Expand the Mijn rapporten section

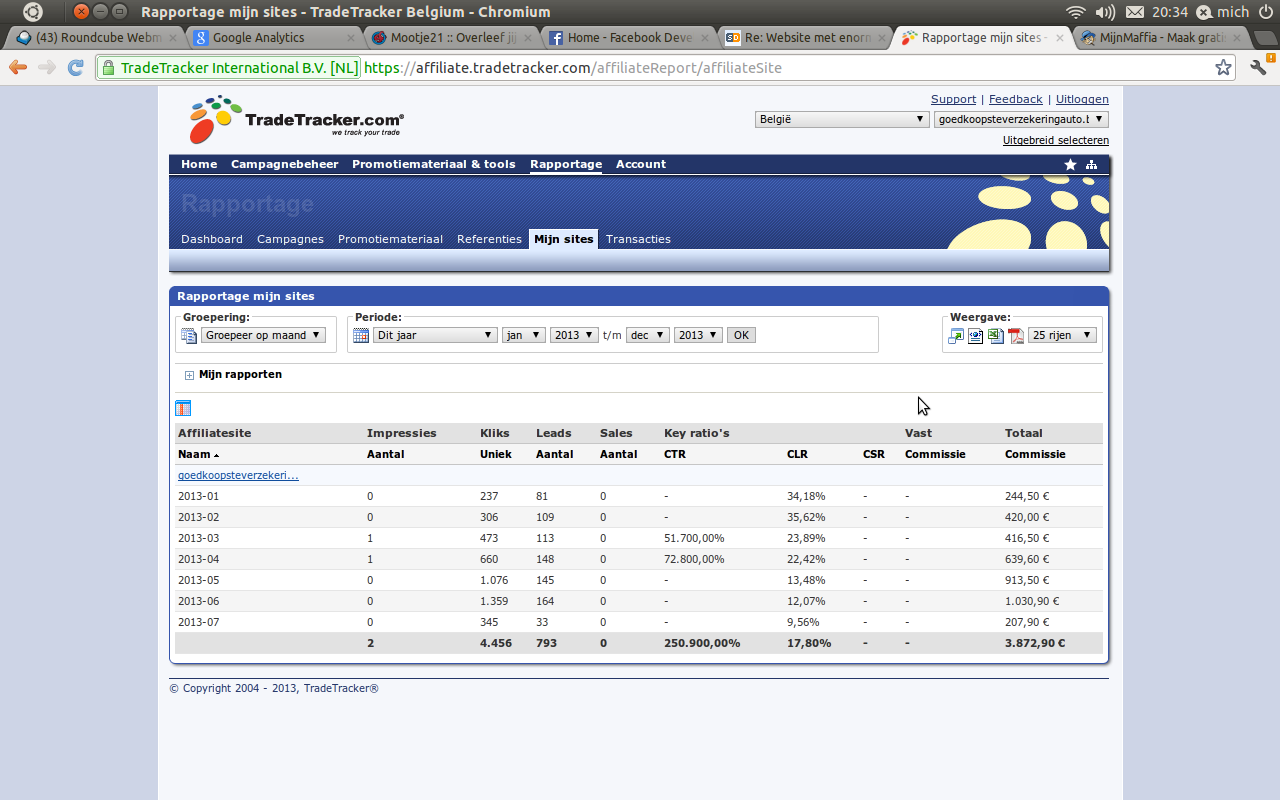click(189, 375)
